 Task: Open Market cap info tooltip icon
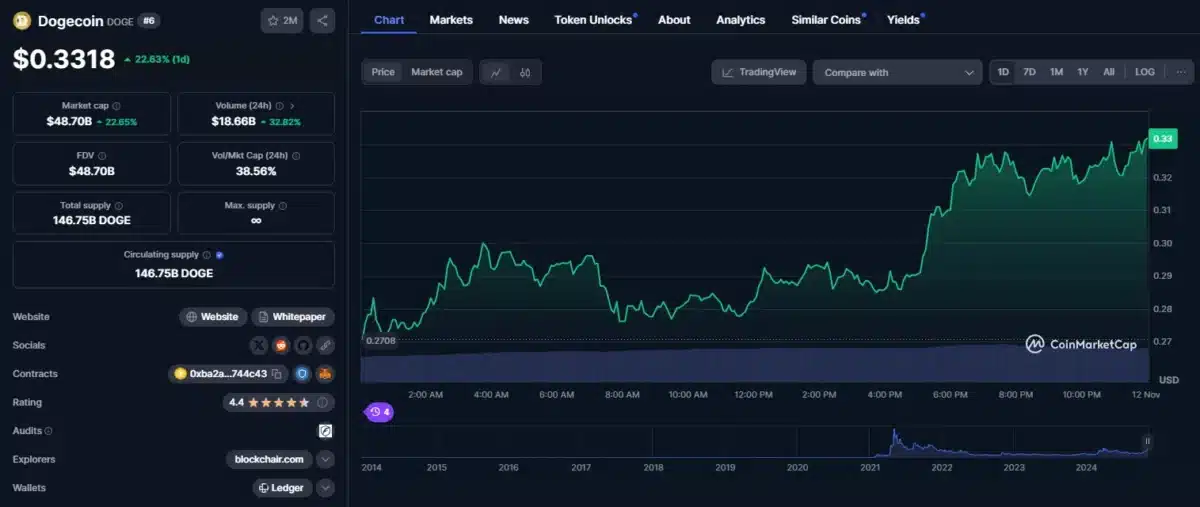tap(116, 105)
